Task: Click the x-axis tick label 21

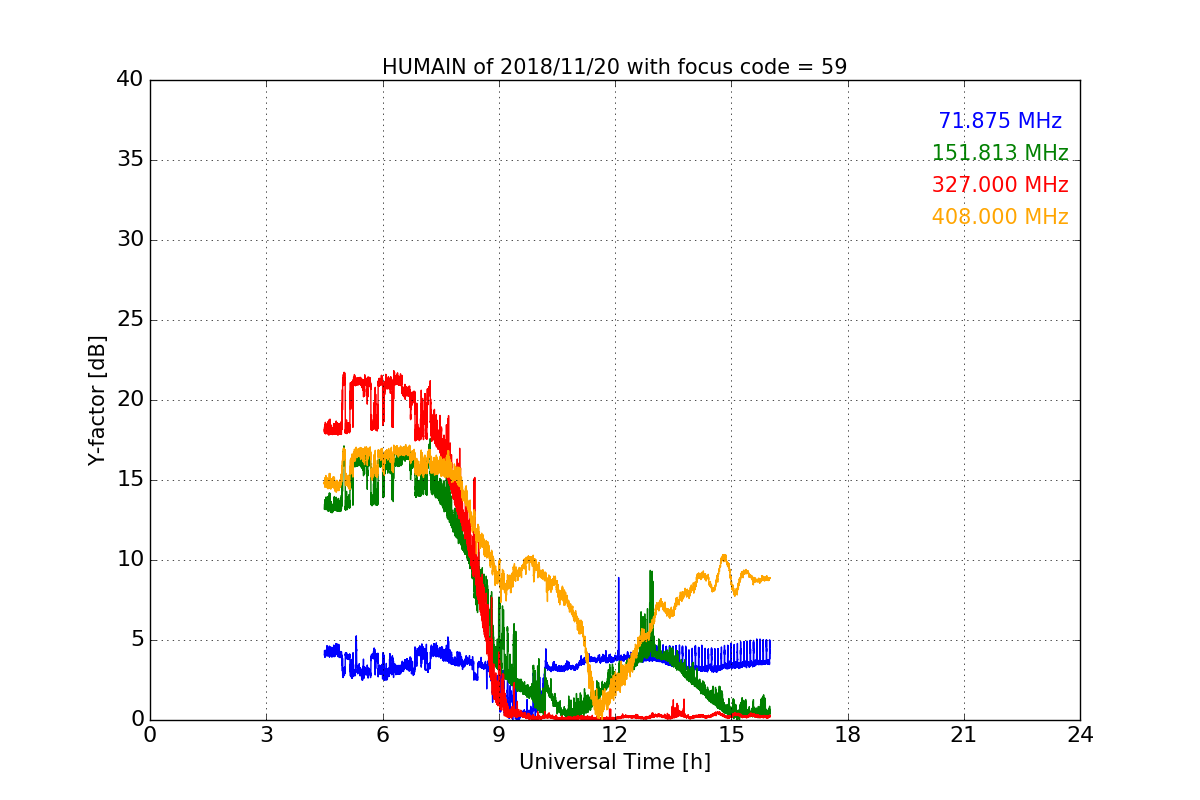Action: point(964,735)
